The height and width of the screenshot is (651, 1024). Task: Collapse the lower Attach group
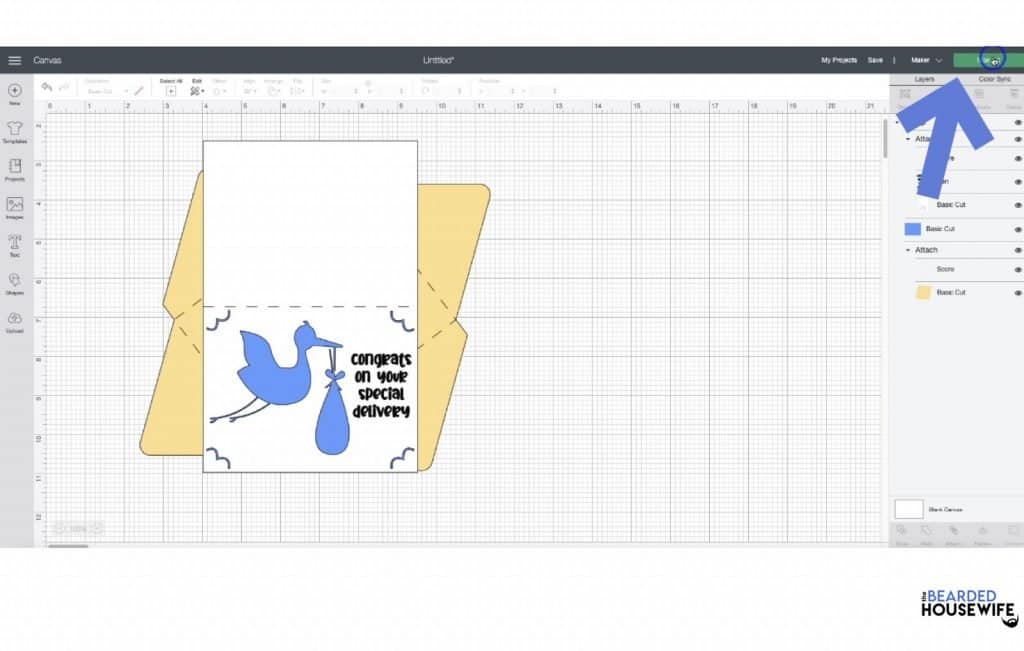click(908, 250)
